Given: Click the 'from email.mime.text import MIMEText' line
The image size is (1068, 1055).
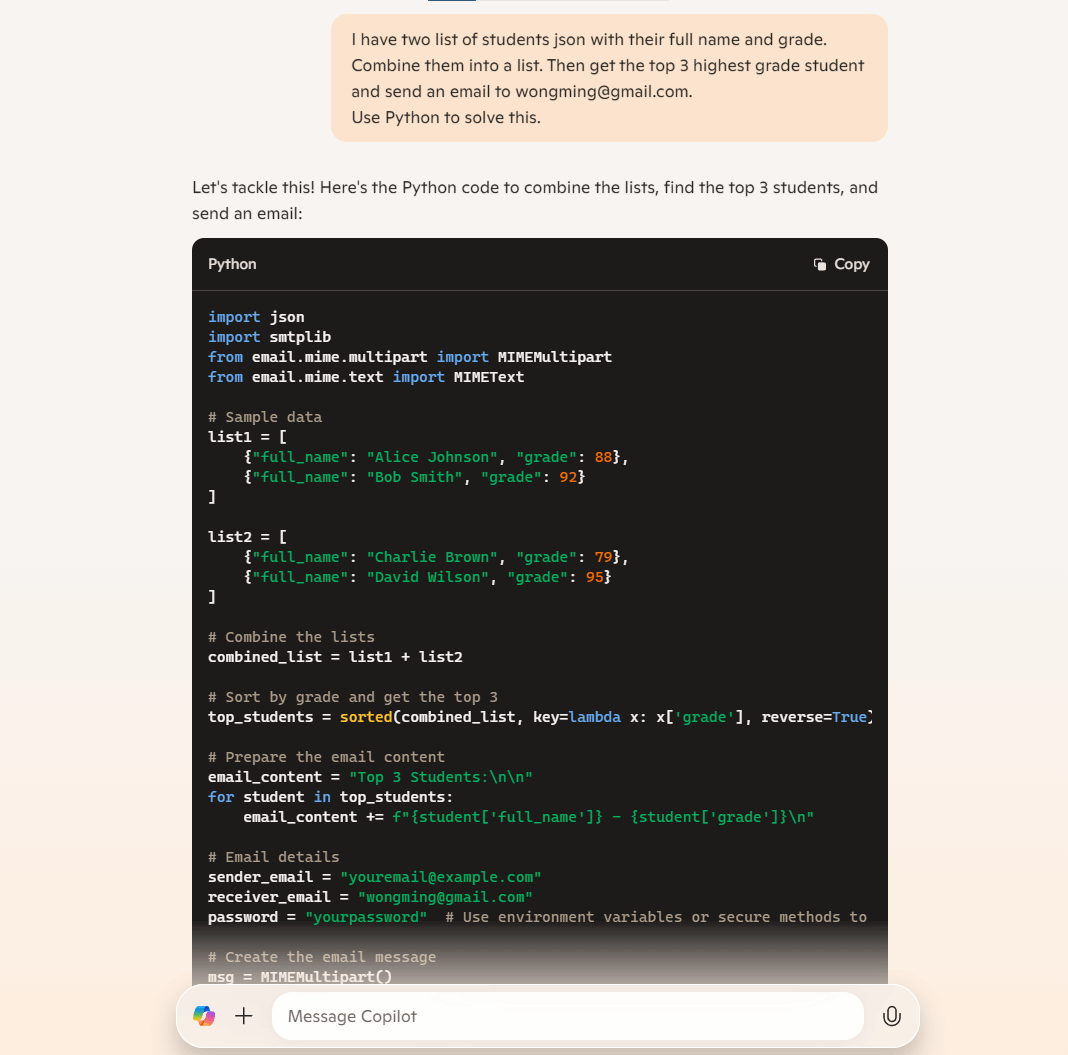Looking at the screenshot, I should [366, 377].
